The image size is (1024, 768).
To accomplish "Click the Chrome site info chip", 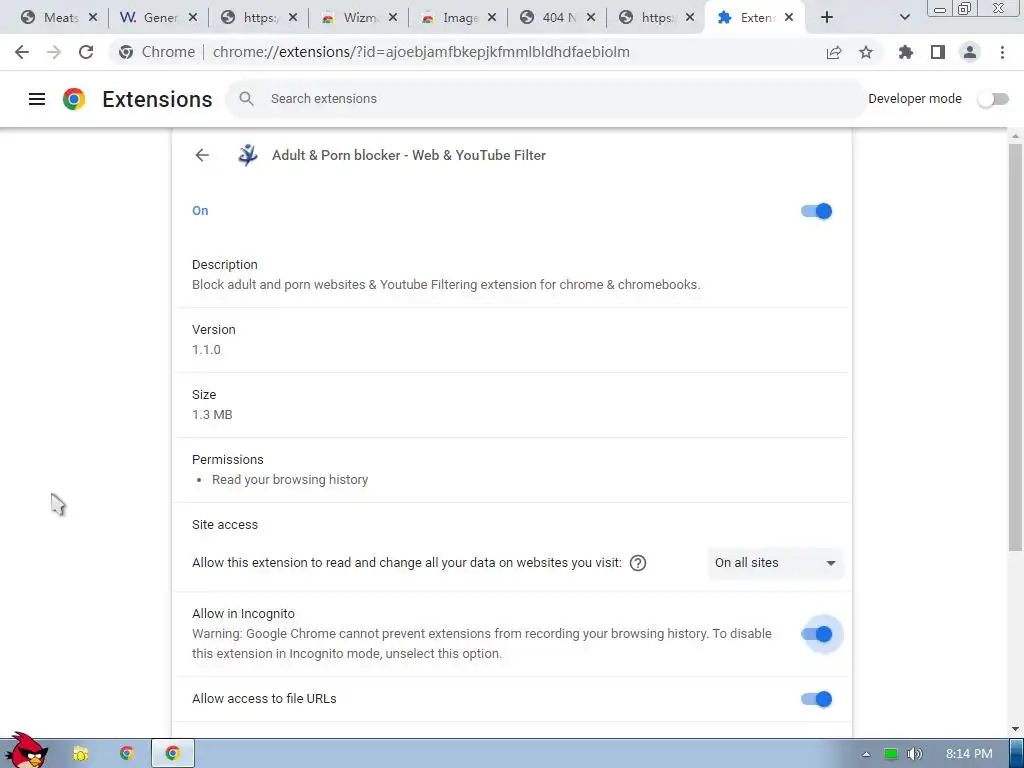I will pyautogui.click(x=158, y=52).
